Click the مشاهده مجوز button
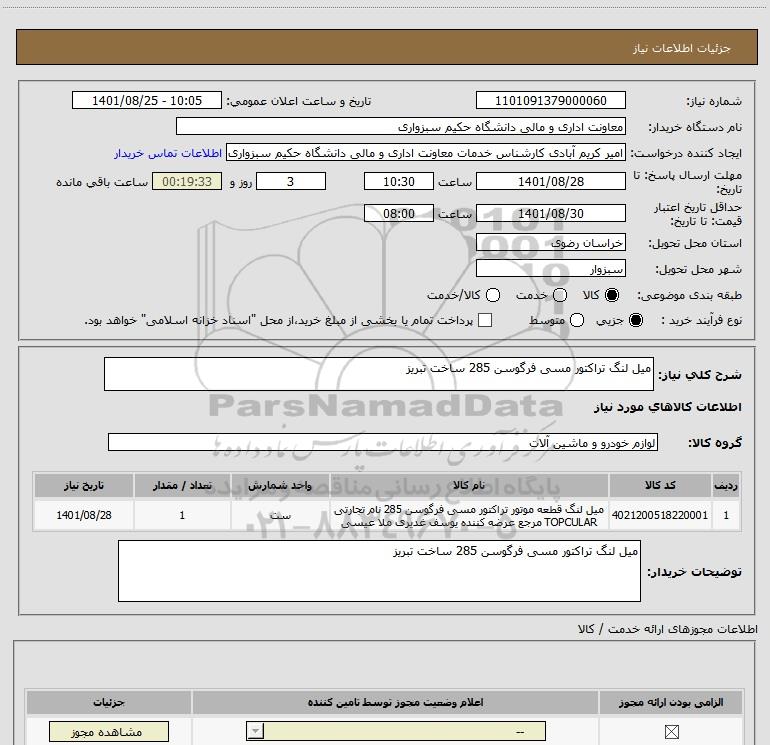The height and width of the screenshot is (745, 770). click(109, 732)
